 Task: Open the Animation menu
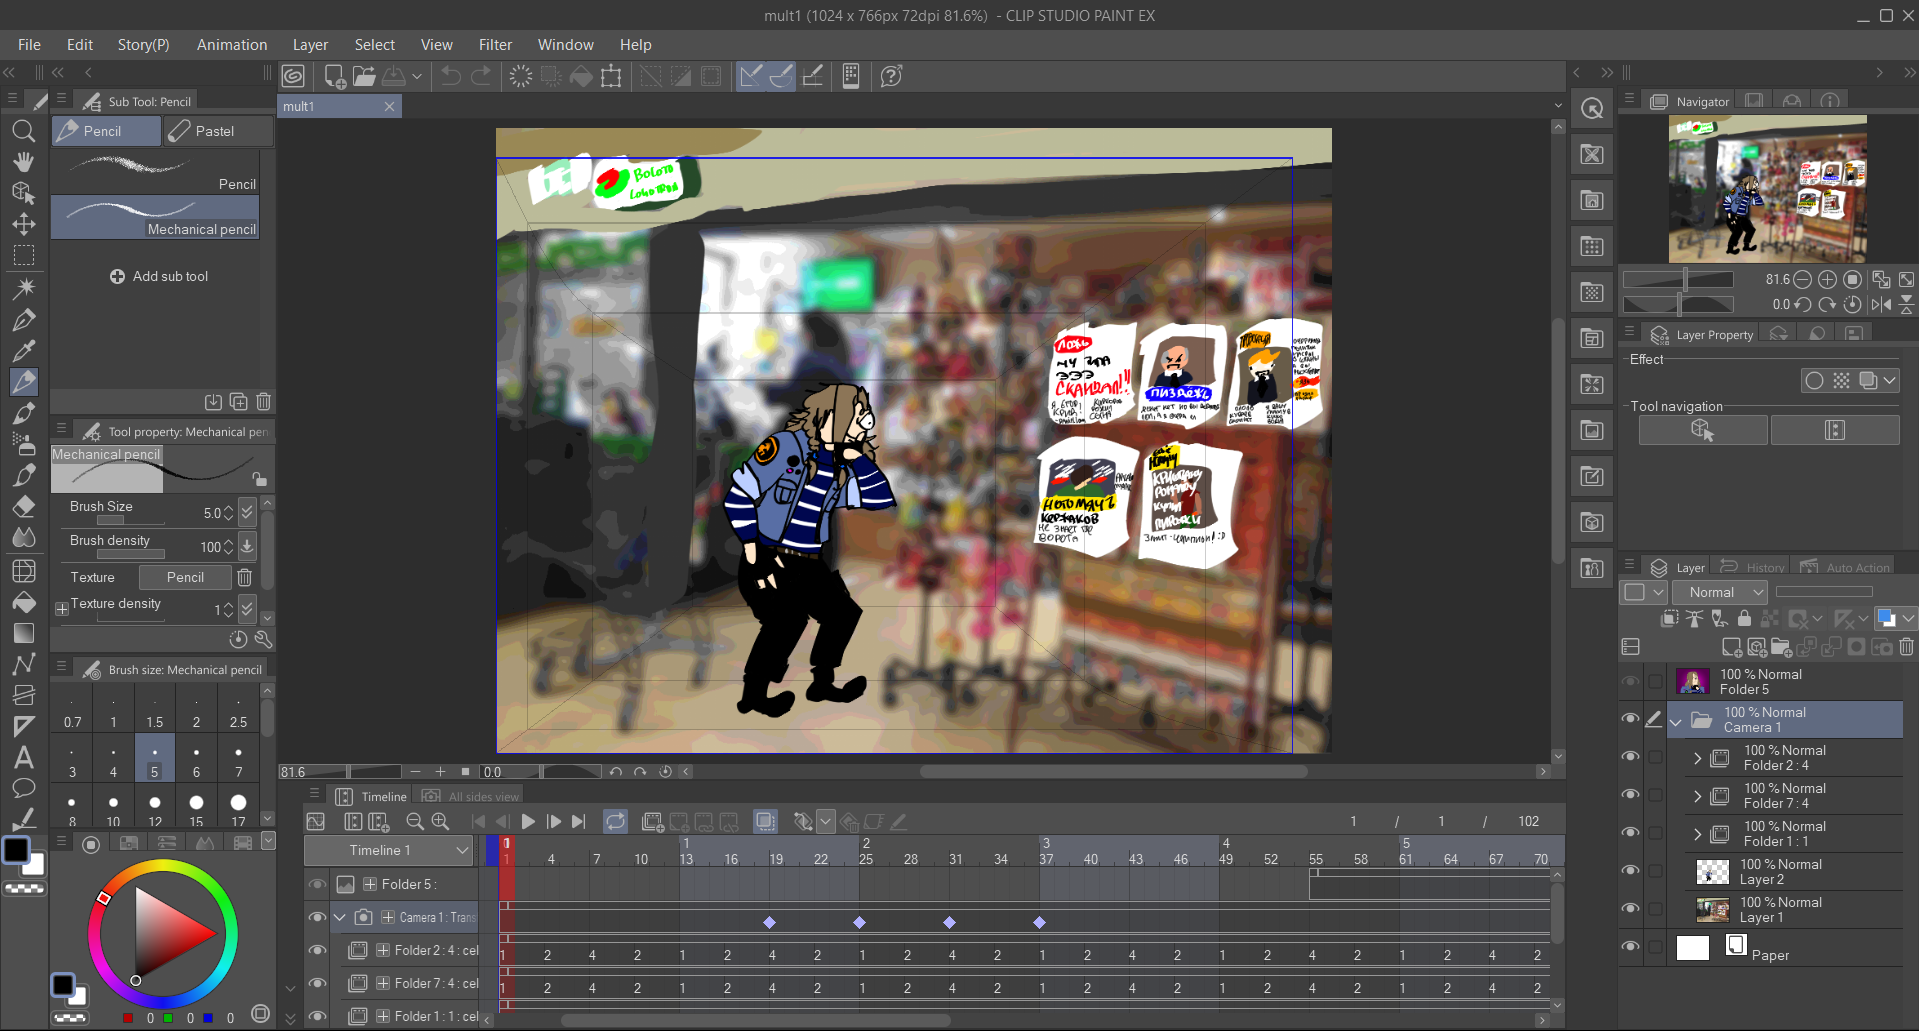[231, 45]
